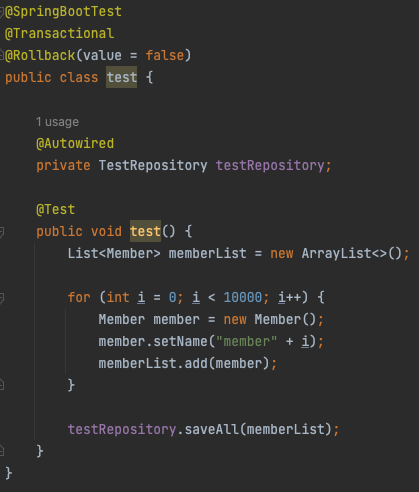Viewport: 419px width, 492px height.
Task: Collapse the test() method fold marker
Action: point(2,232)
